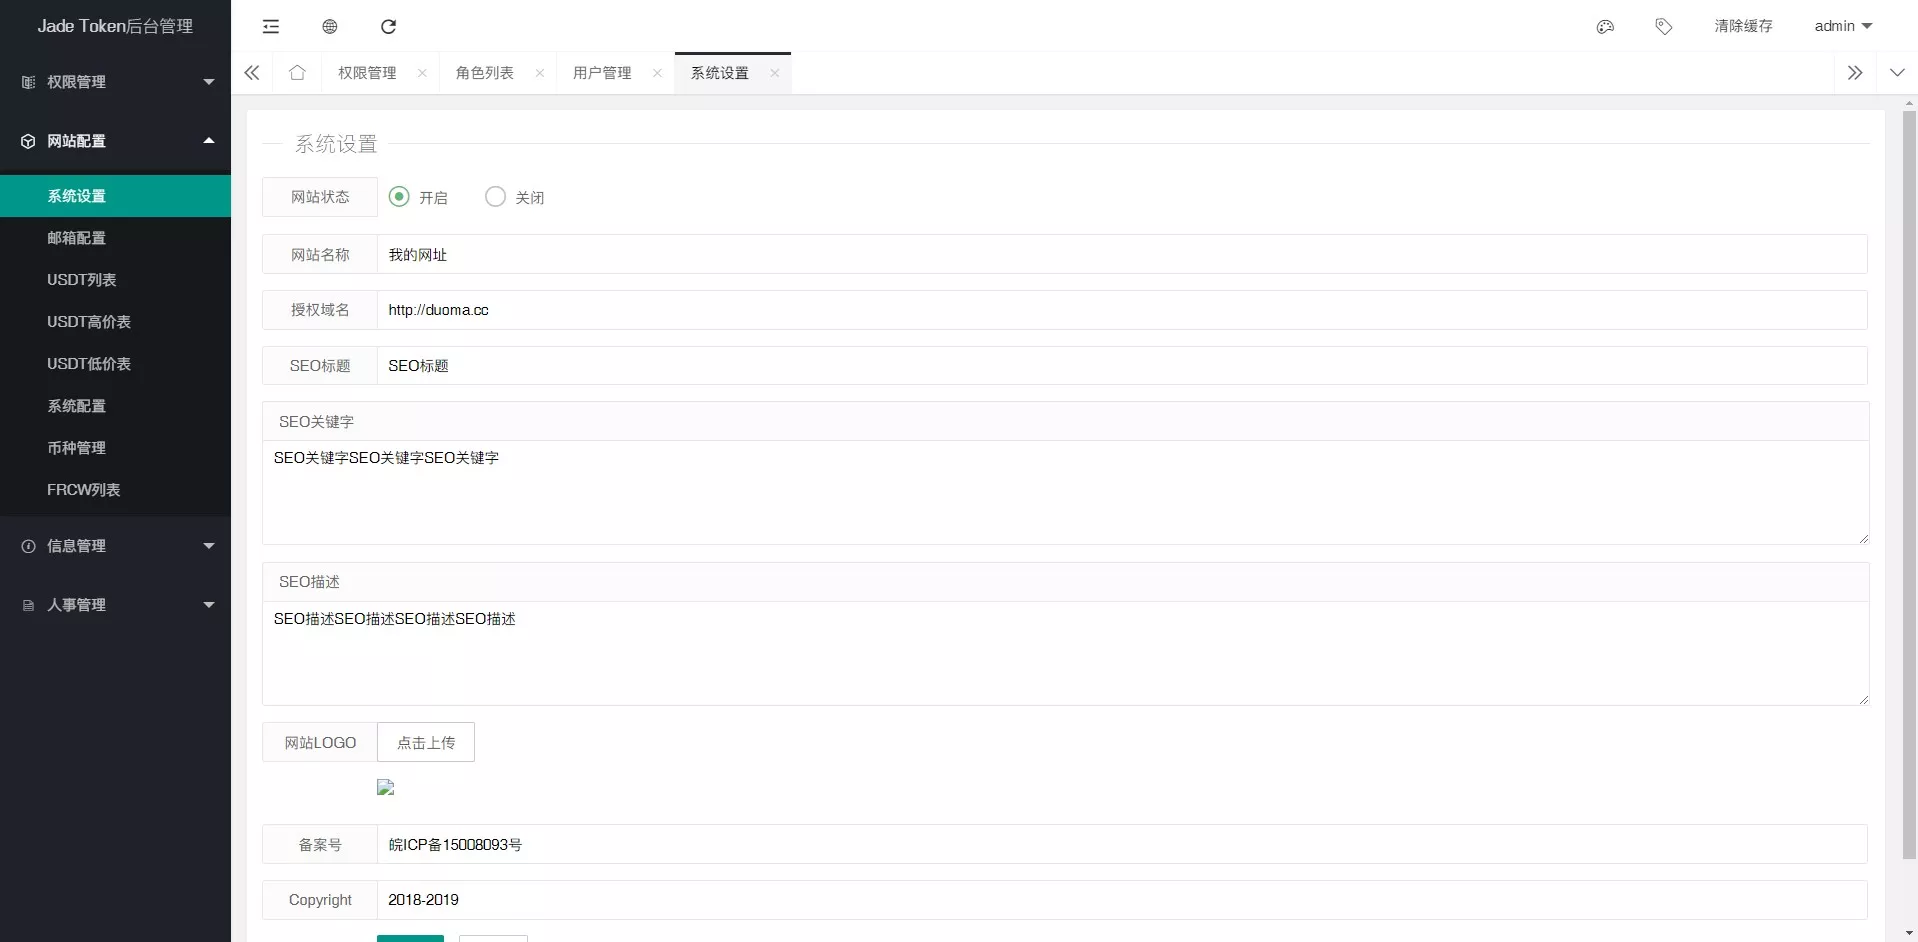Click 清除缓存 in the top bar

pos(1743,26)
